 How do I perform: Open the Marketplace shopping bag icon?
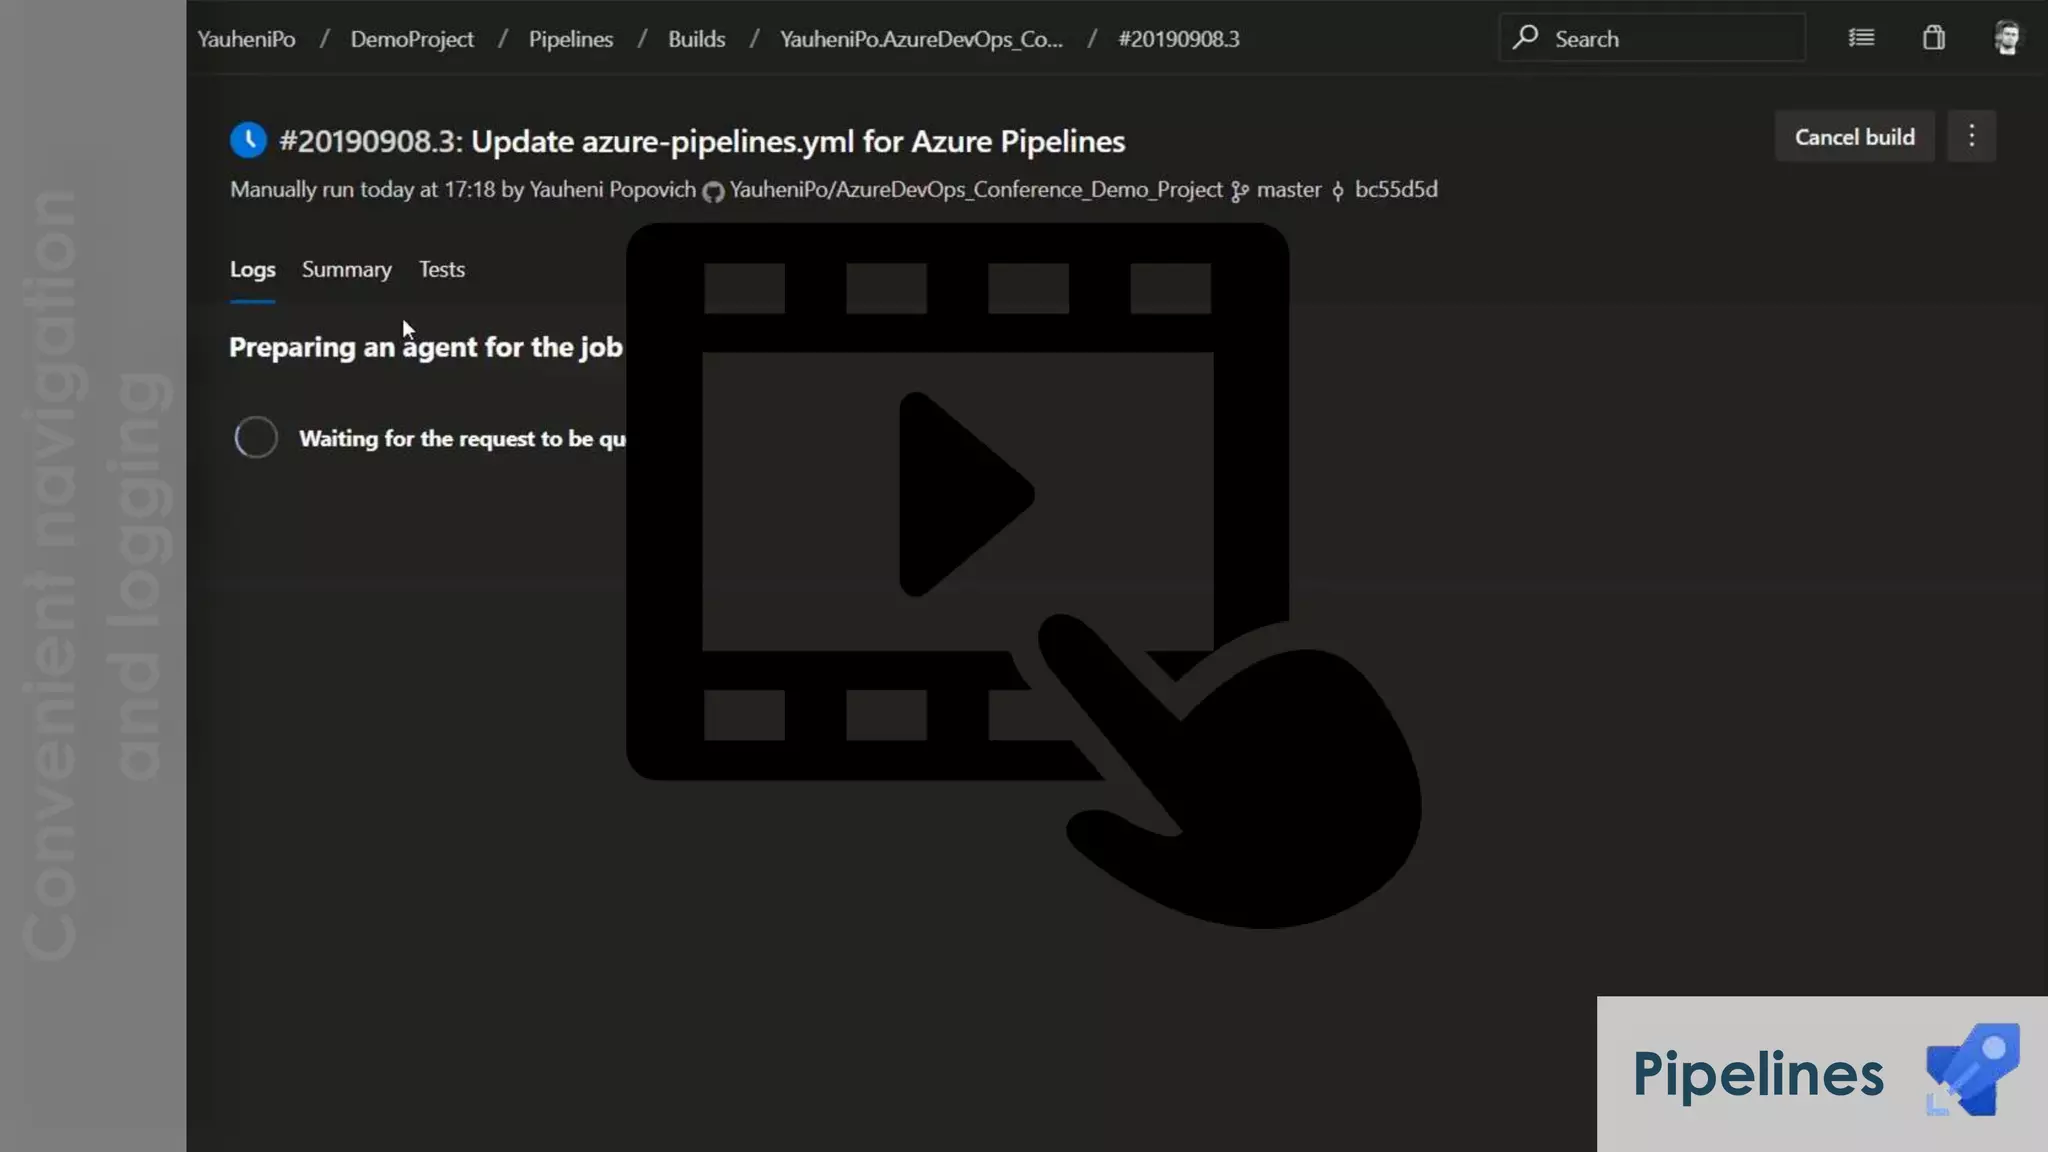click(x=1934, y=38)
